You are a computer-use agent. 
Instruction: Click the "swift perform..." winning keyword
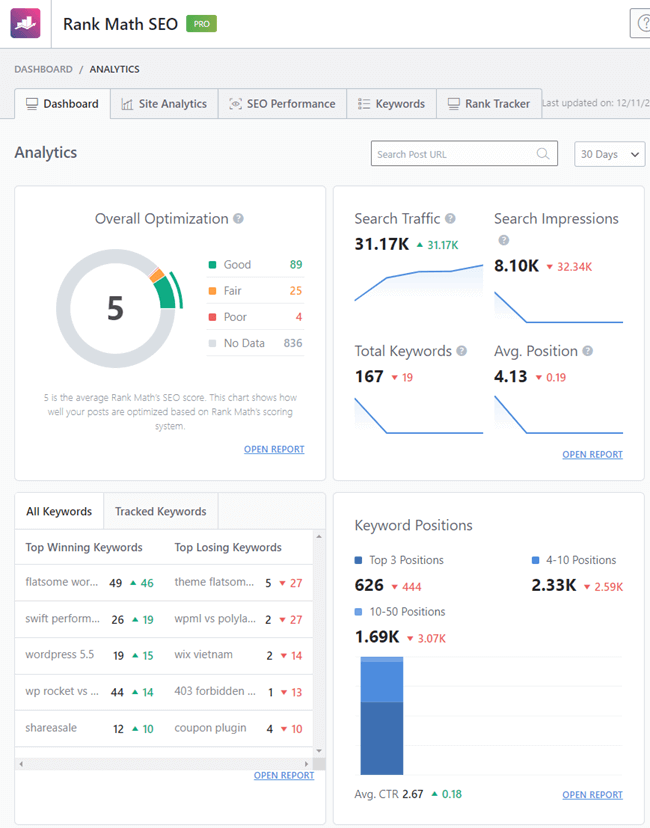tap(62, 618)
